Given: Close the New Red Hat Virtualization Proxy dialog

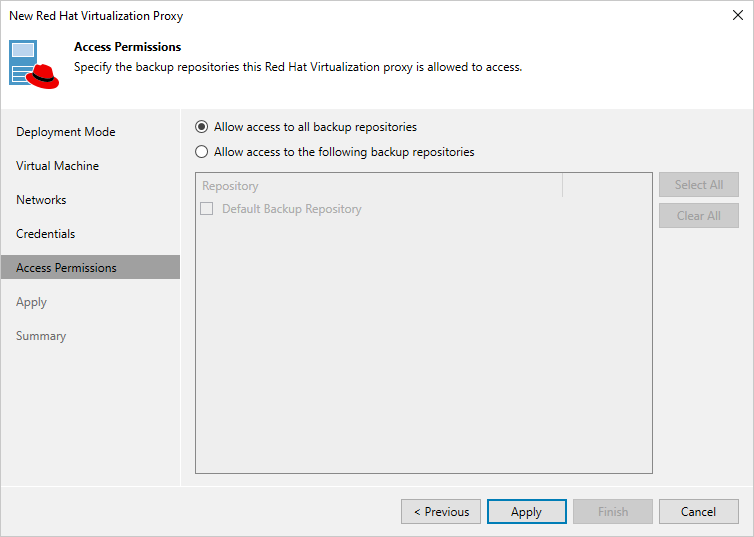Looking at the screenshot, I should (737, 16).
